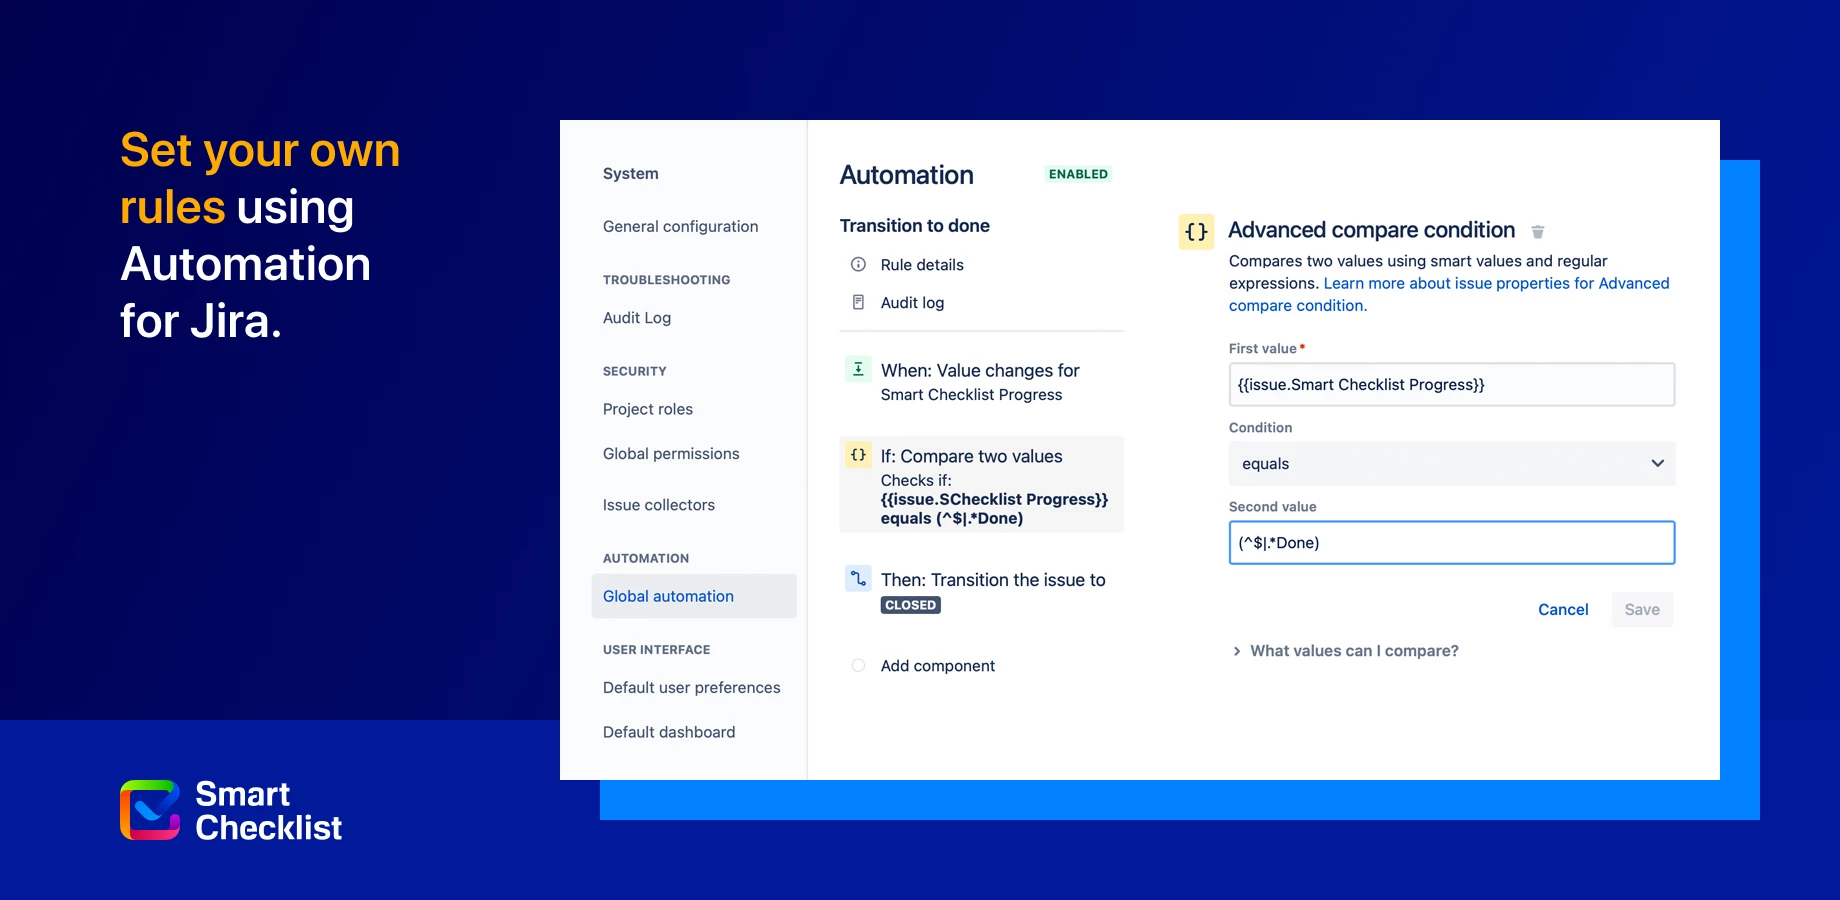Click the transition arrow icon beside Then step

click(x=857, y=578)
